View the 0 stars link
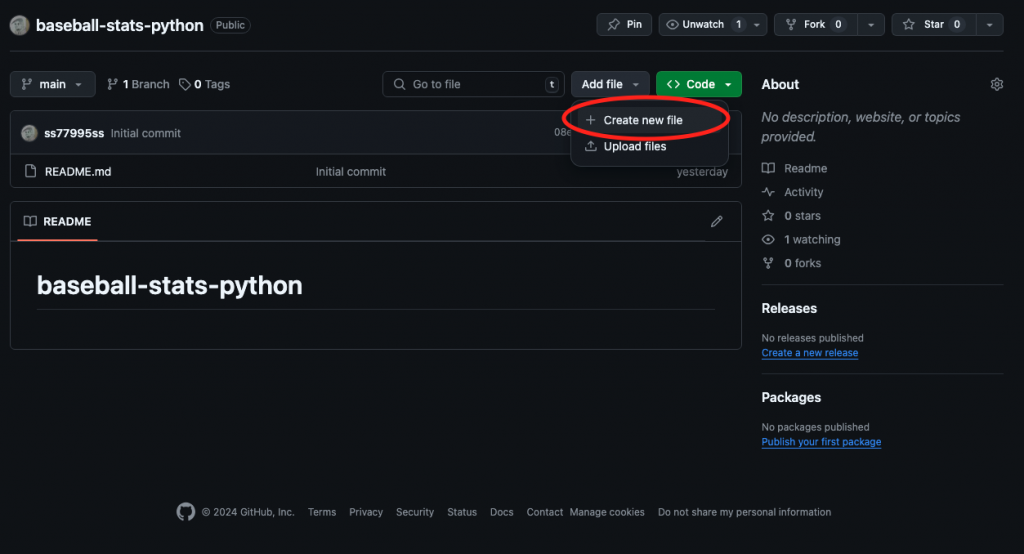 tap(792, 216)
